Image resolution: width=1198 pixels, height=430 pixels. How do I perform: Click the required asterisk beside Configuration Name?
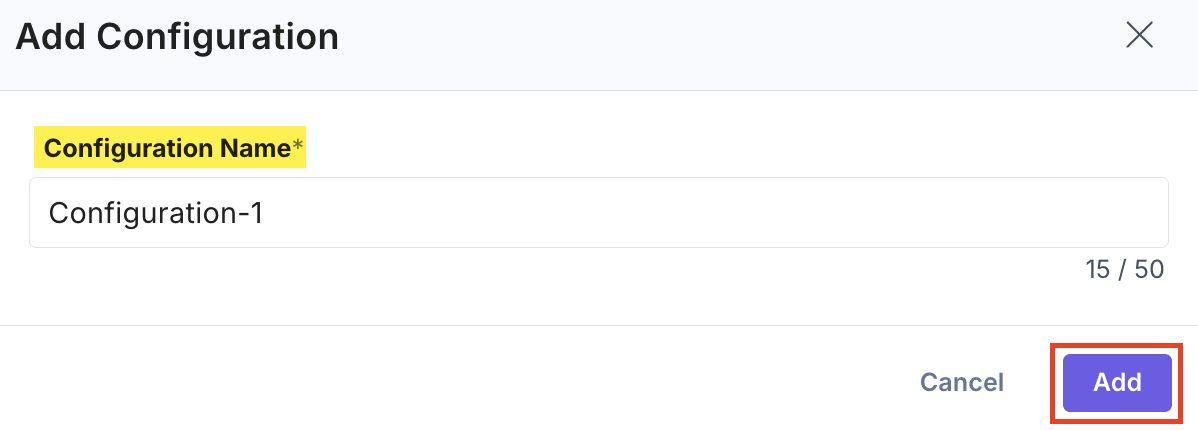point(297,149)
